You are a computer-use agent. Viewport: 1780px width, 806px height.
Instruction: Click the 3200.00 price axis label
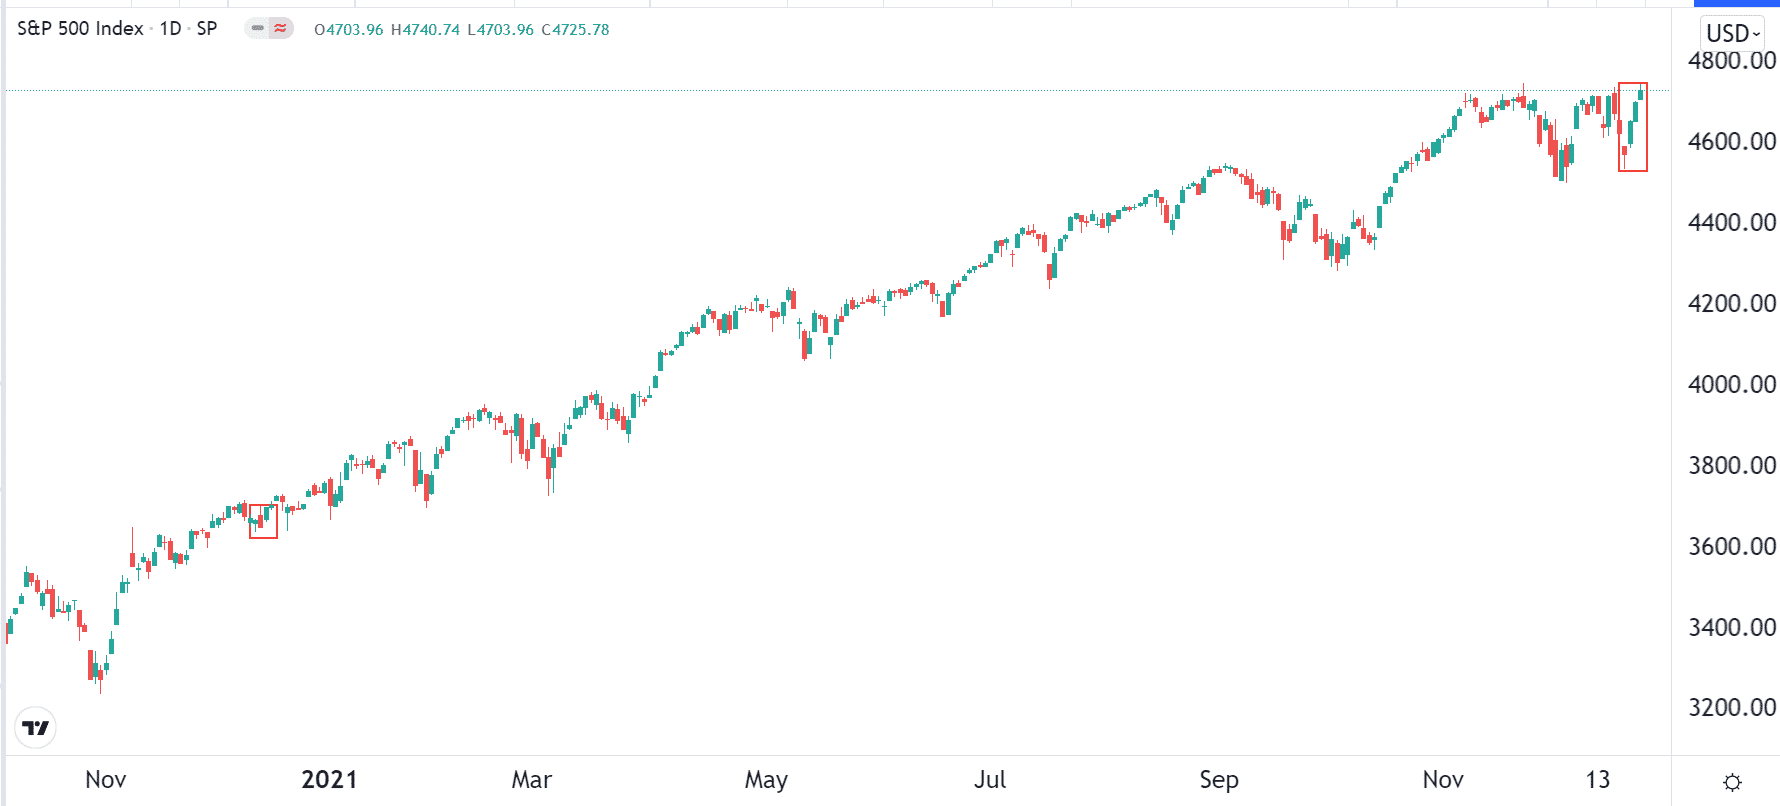pos(1732,708)
